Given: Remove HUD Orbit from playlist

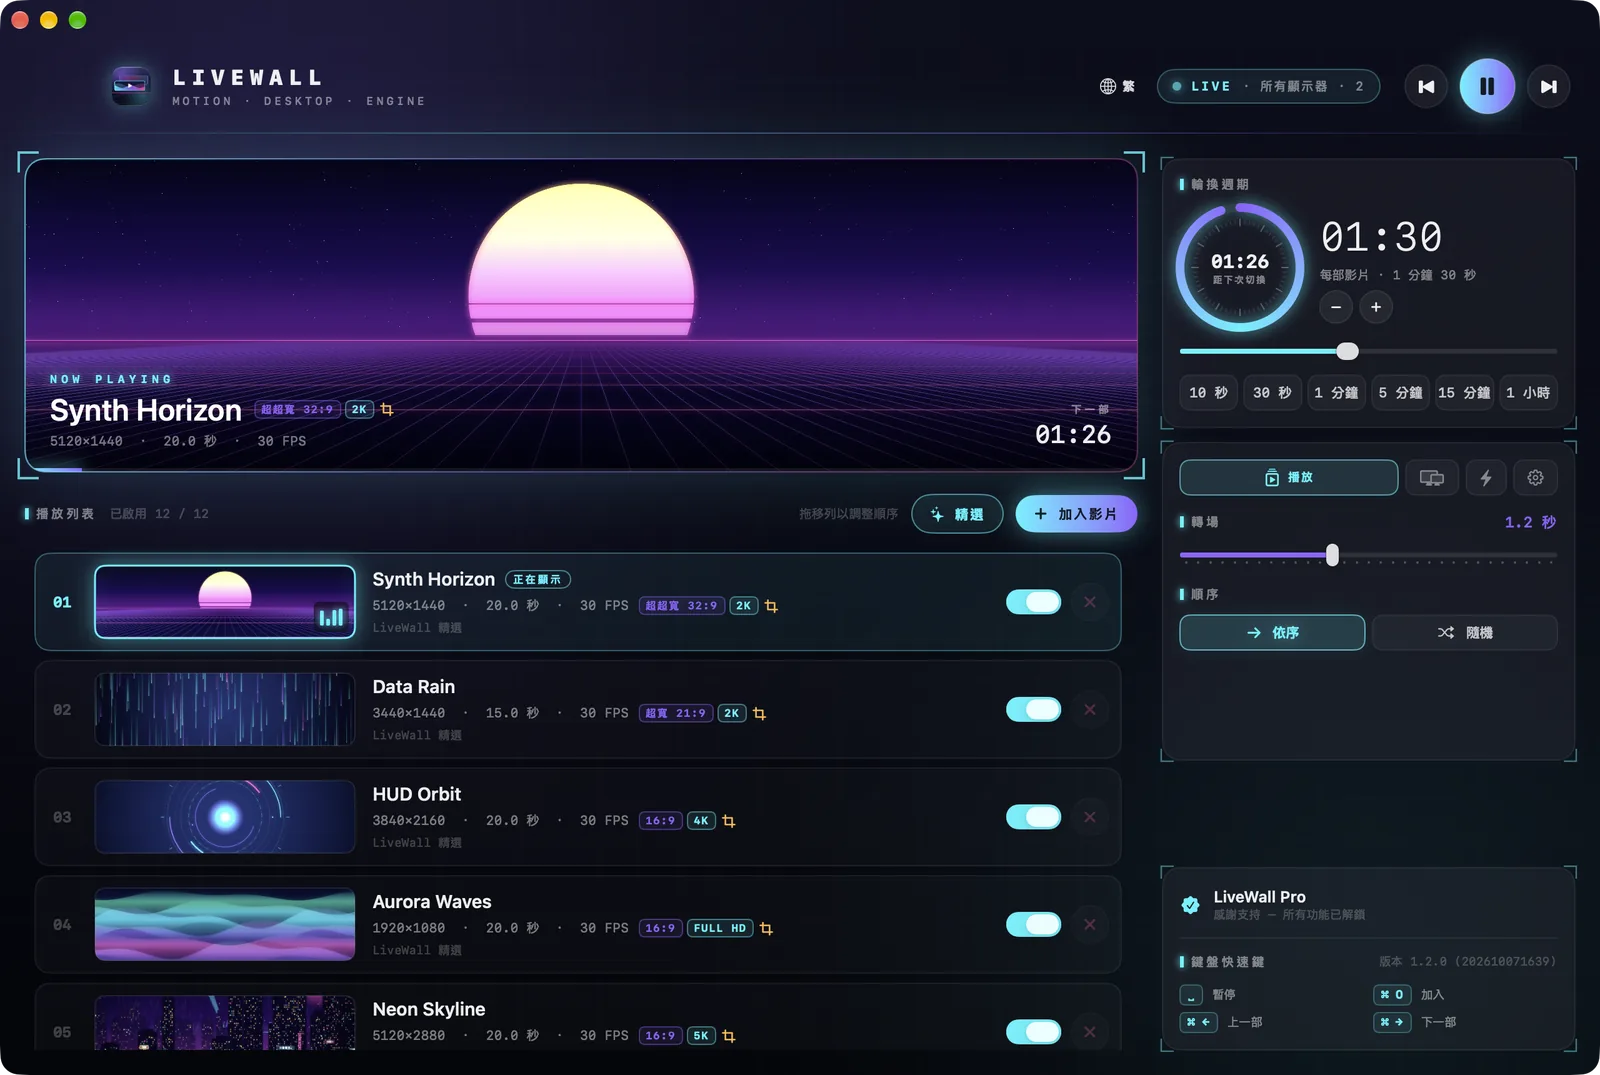Looking at the screenshot, I should click(1090, 817).
